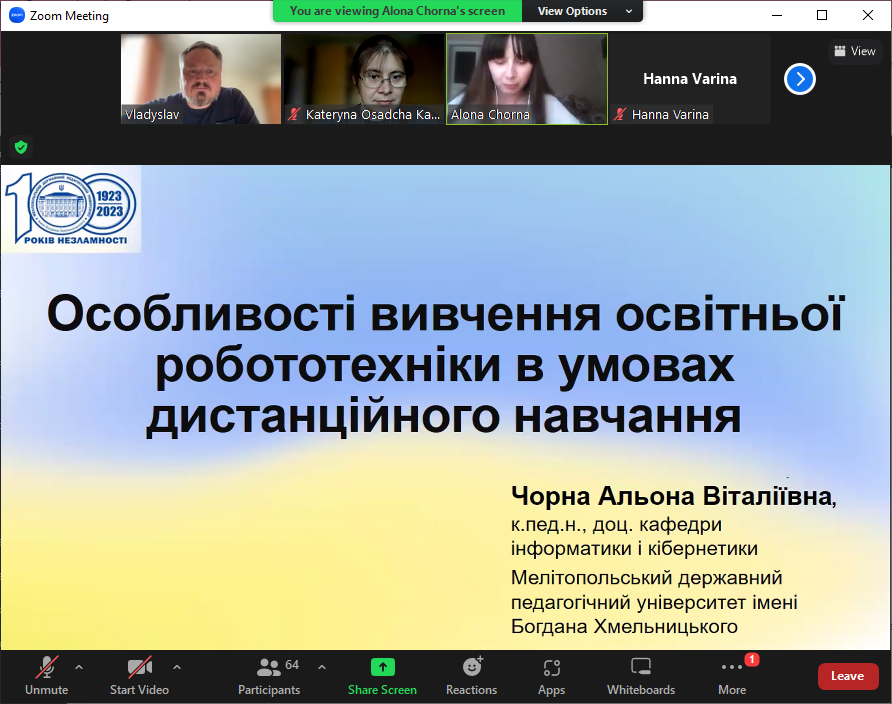The image size is (892, 704).
Task: Show next participants with blue arrow
Action: click(x=800, y=79)
